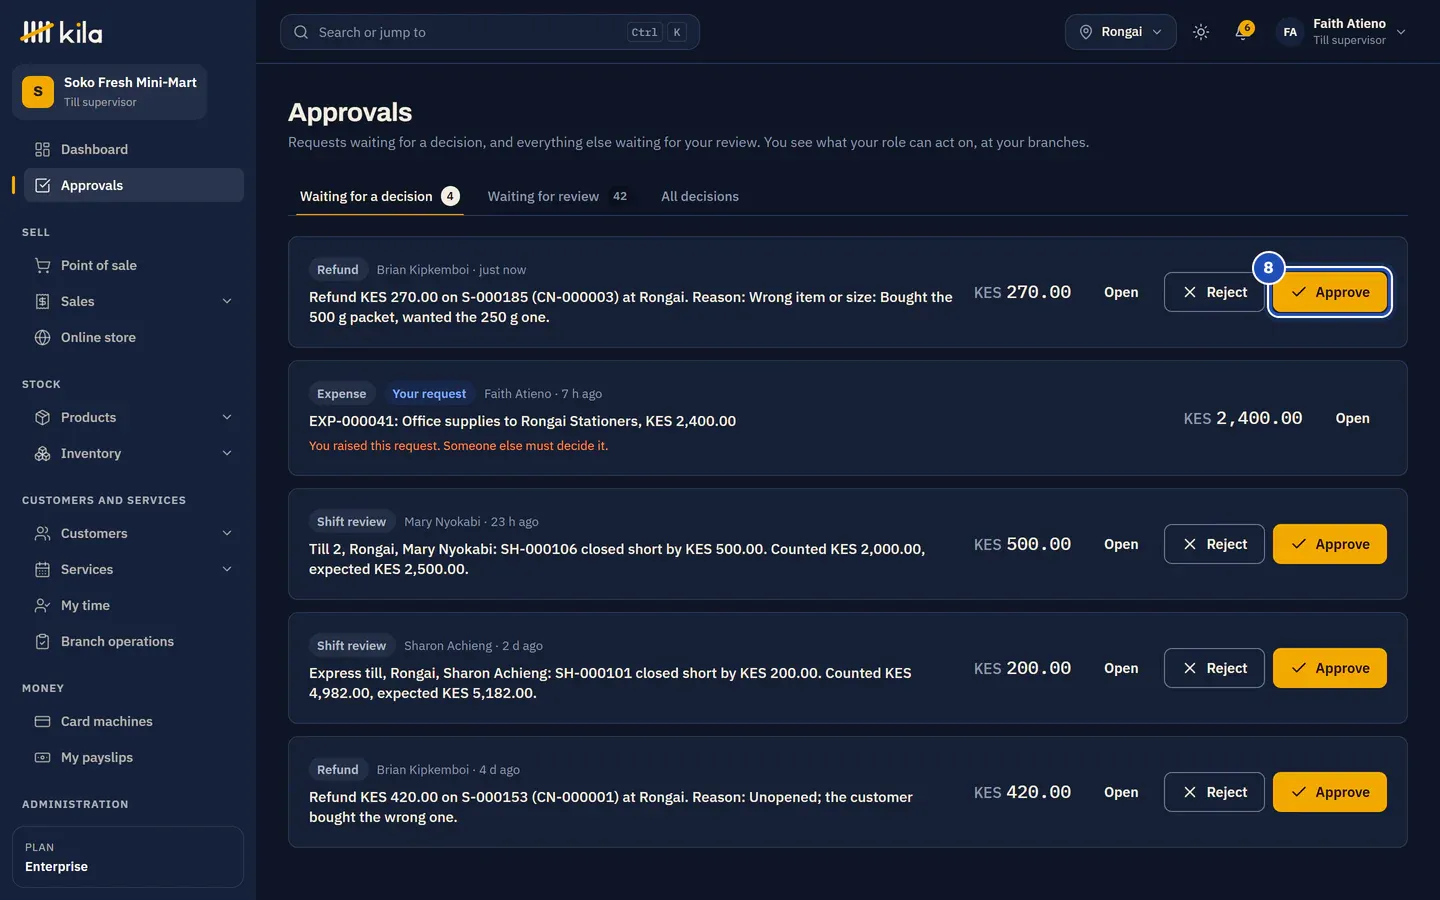Screen dimensions: 1440x900
Task: Switch to Waiting for a decision tab
Action: click(x=380, y=196)
